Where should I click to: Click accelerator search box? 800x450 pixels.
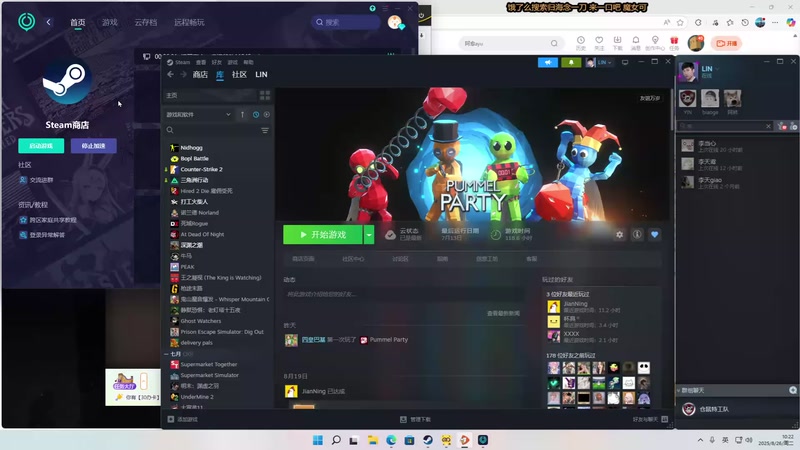click(x=346, y=22)
